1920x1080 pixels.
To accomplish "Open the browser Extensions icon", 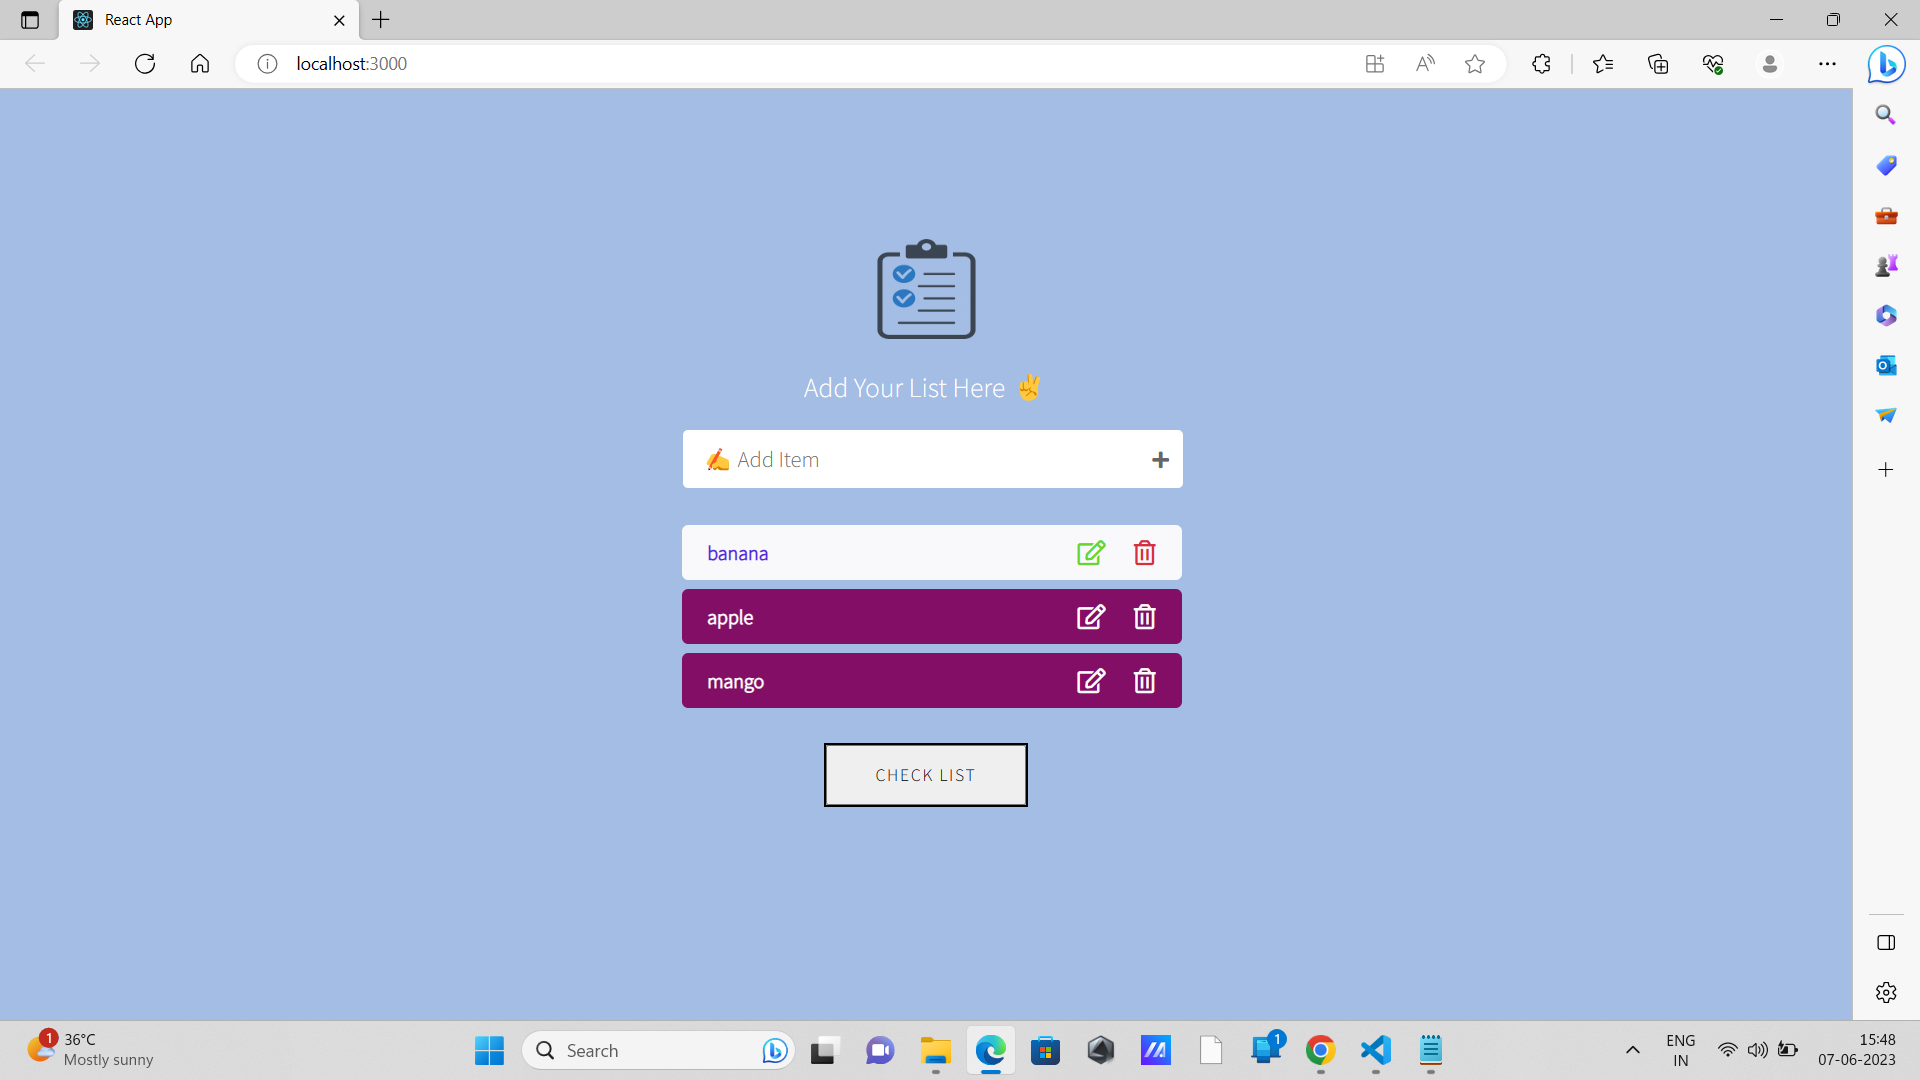I will pos(1540,63).
